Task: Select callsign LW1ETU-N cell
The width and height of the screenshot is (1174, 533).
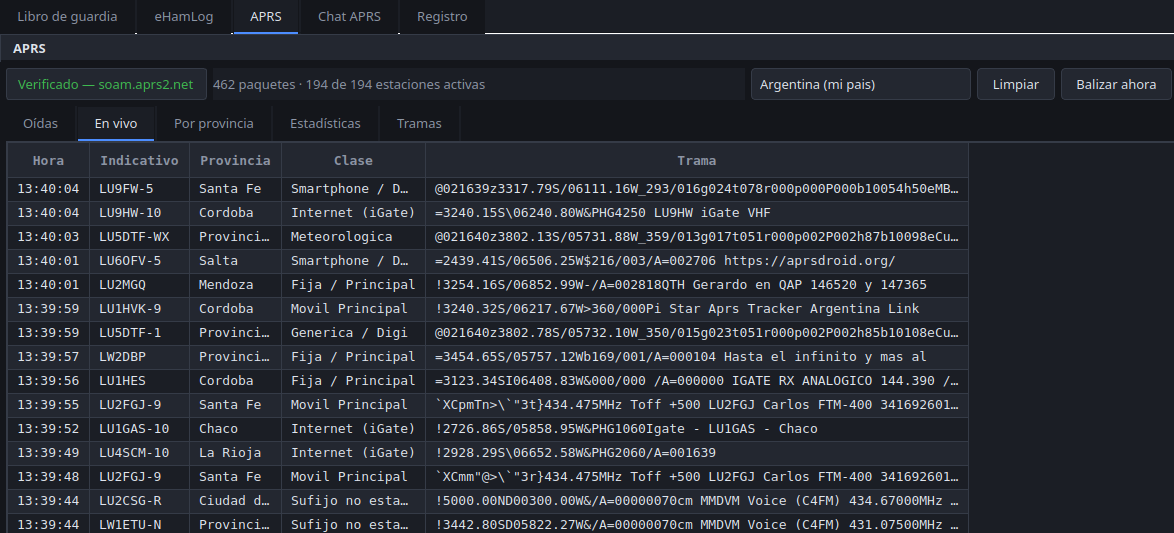Action: click(x=139, y=524)
